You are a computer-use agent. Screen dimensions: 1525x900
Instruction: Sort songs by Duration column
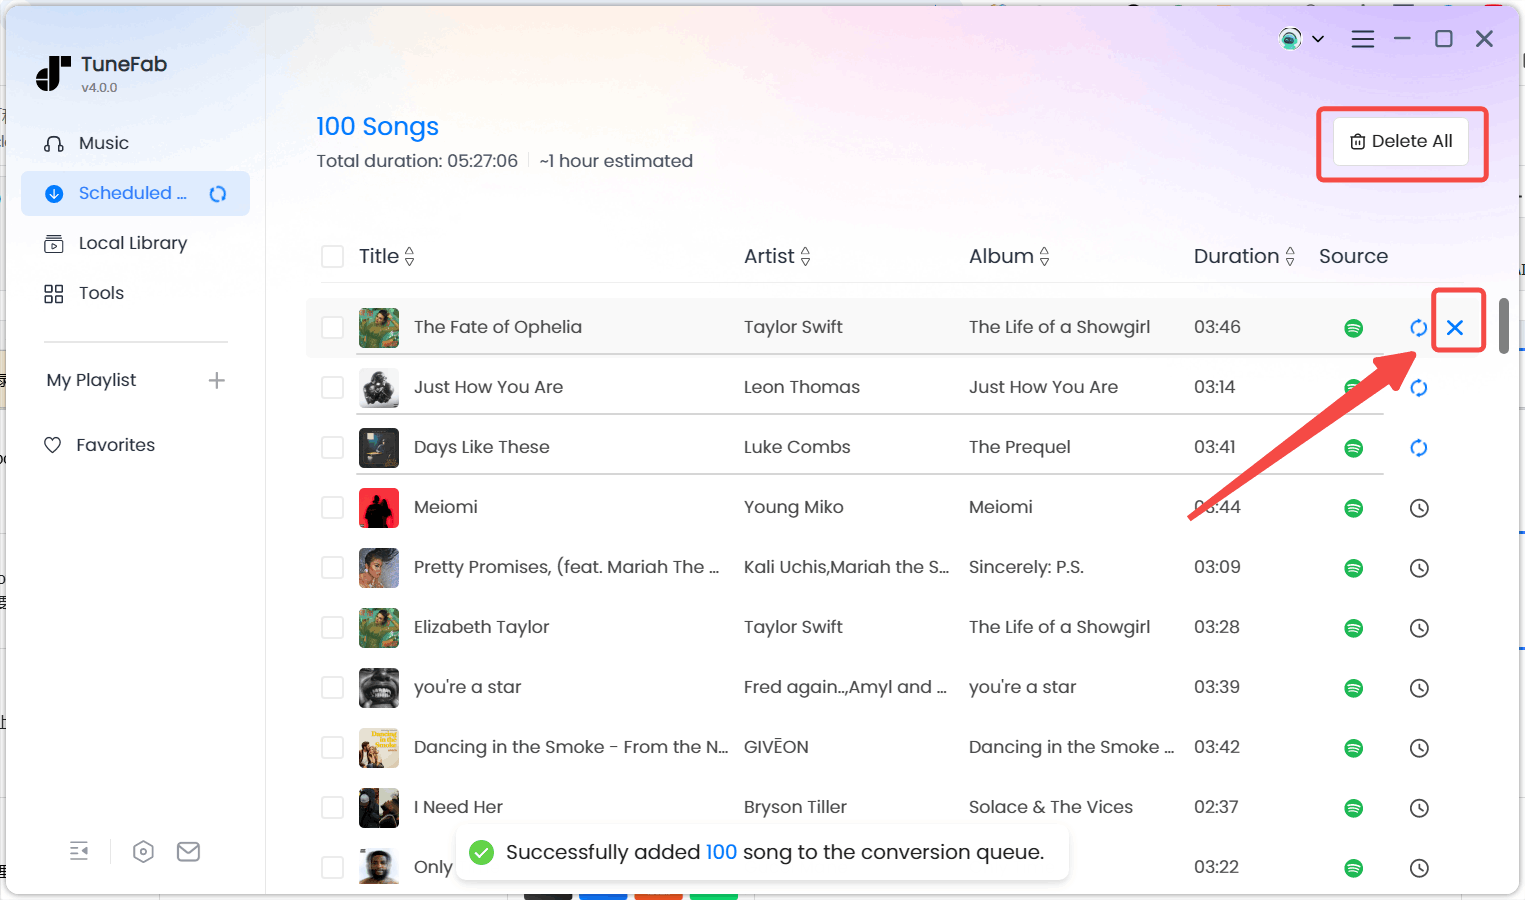(1289, 257)
